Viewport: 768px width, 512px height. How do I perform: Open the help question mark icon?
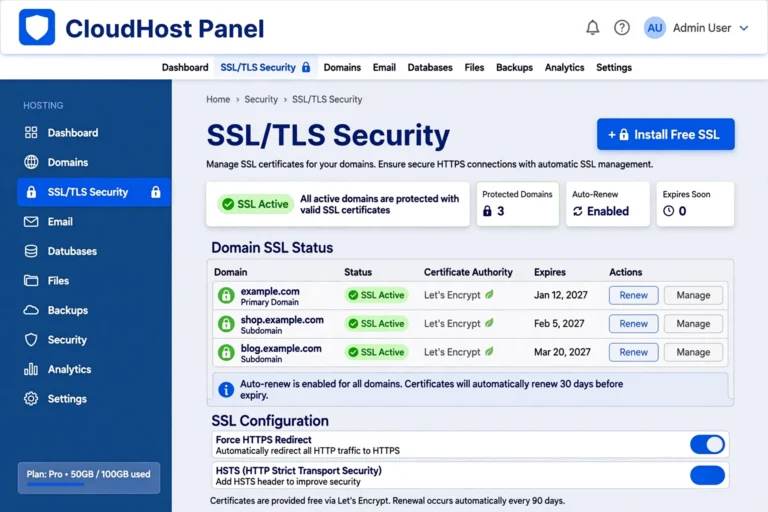622,27
